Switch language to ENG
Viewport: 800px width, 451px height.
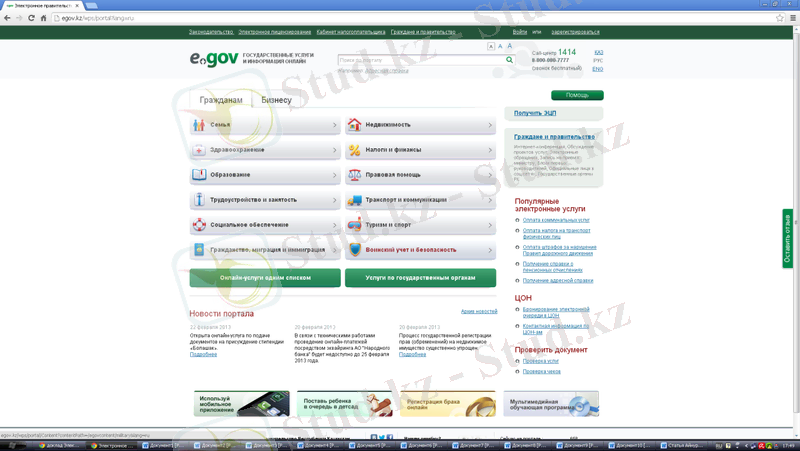click(x=597, y=68)
